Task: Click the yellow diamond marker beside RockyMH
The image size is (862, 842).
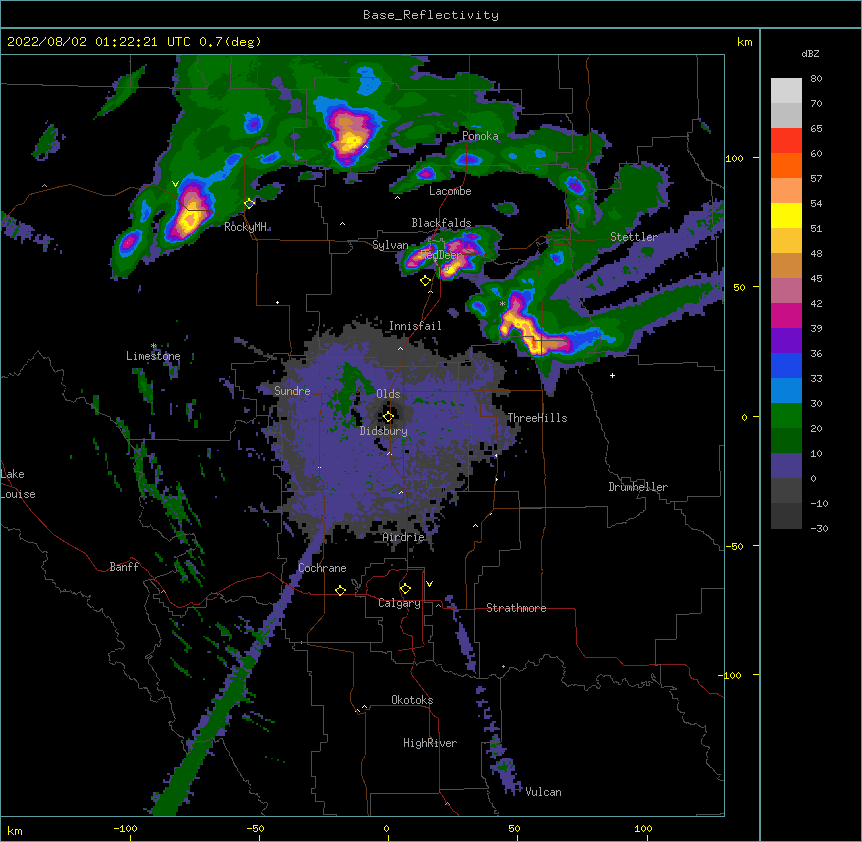Action: point(250,203)
